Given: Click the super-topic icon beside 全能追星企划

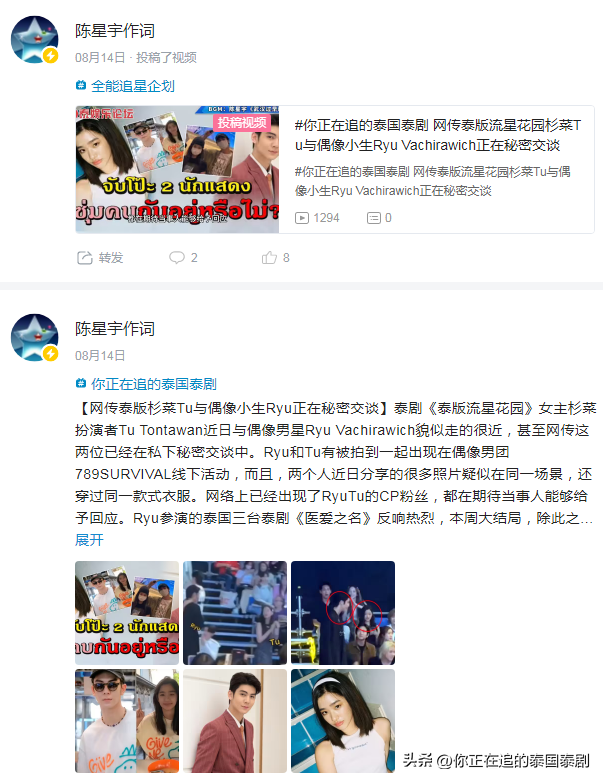Looking at the screenshot, I should coord(81,86).
